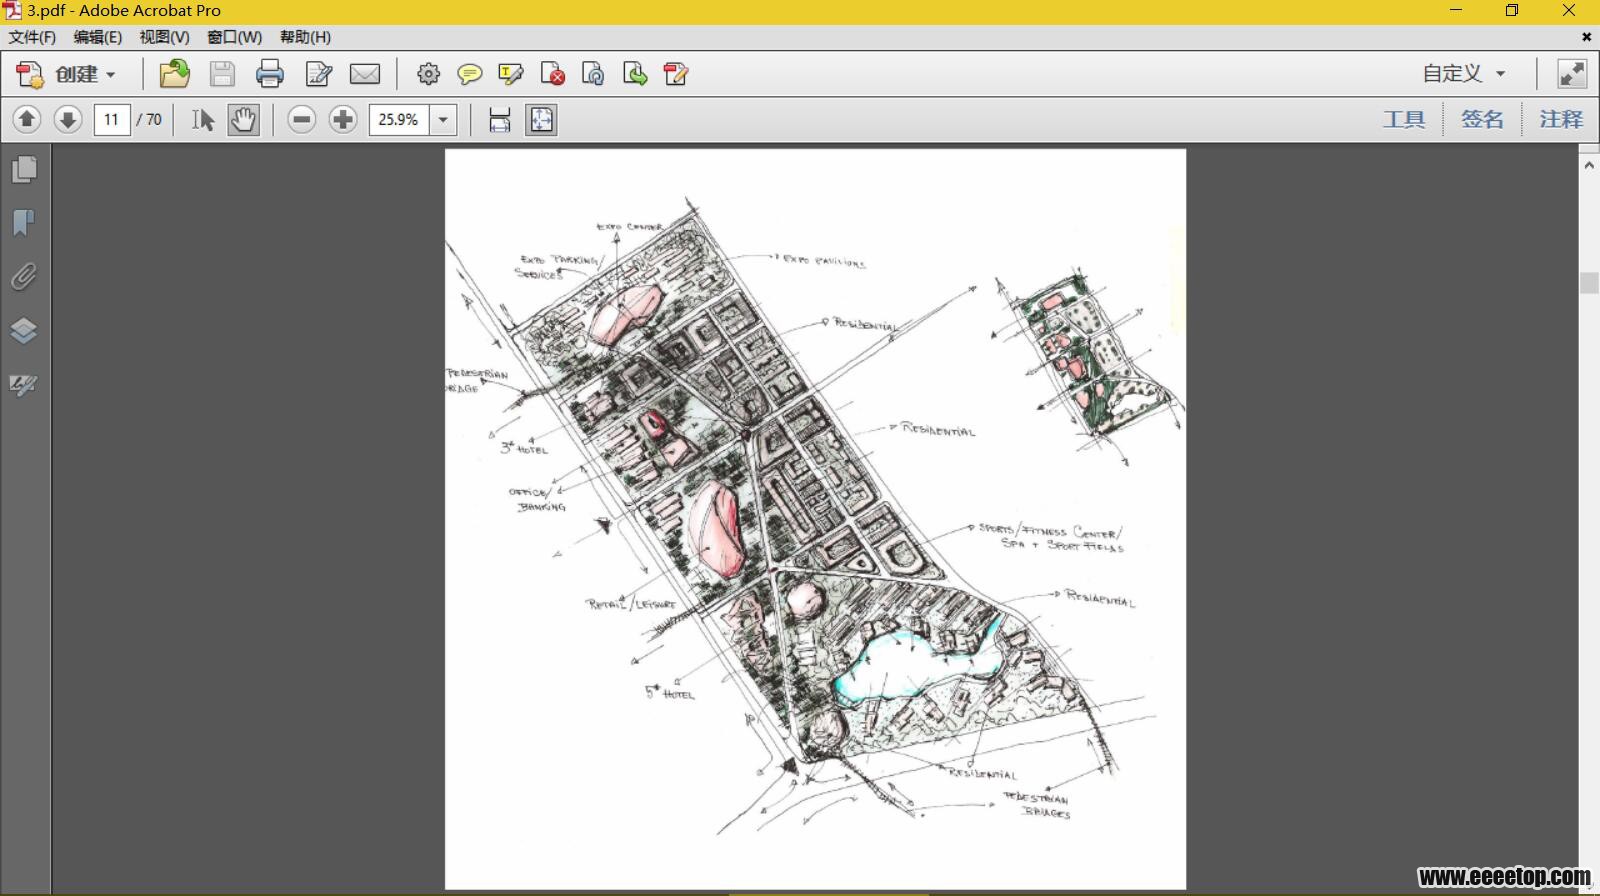Viewport: 1600px width, 896px height.
Task: Click the rotate page icon
Action: [593, 74]
